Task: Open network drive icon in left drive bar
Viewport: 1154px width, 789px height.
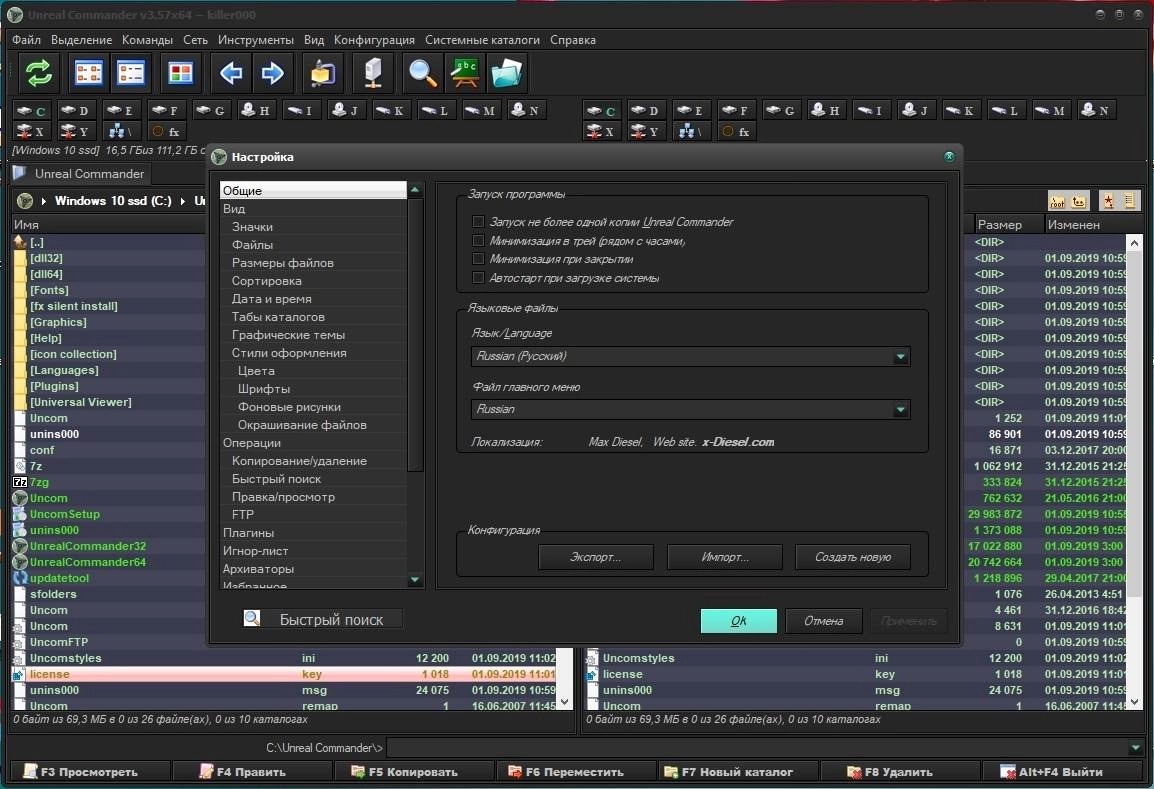Action: (x=120, y=132)
